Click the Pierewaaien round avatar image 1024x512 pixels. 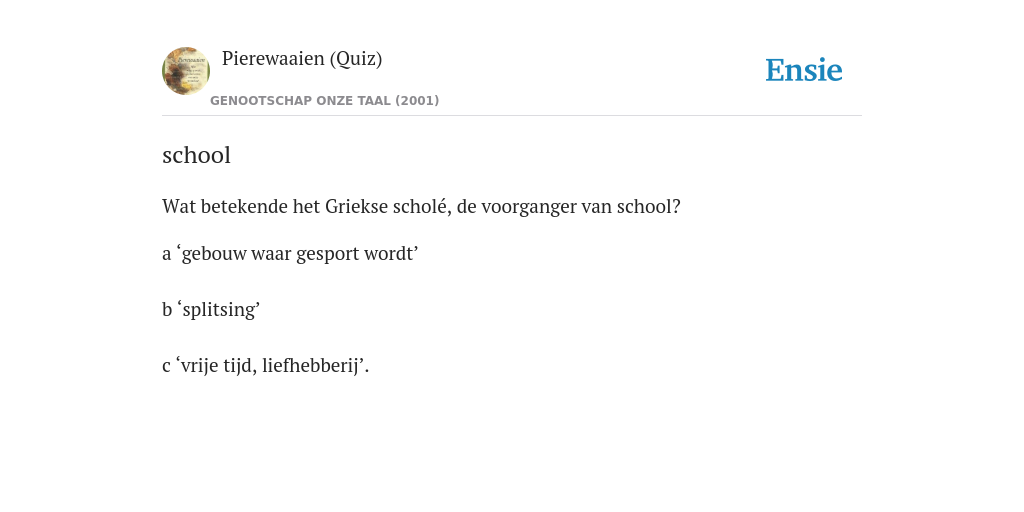click(186, 71)
